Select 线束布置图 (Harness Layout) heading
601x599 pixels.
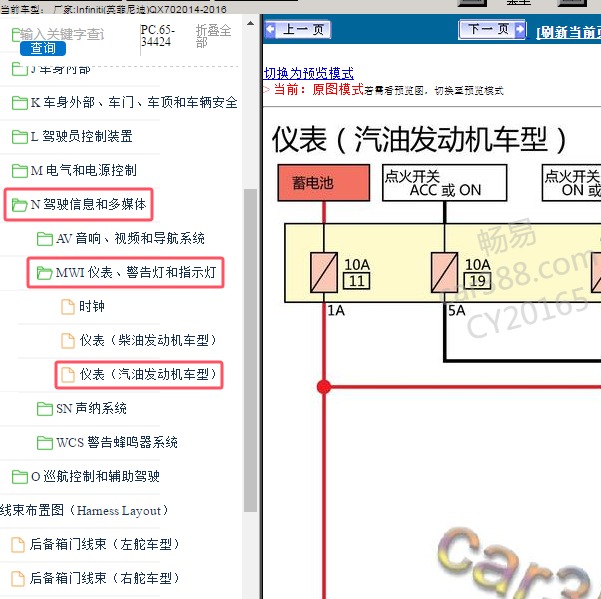[x=84, y=510]
